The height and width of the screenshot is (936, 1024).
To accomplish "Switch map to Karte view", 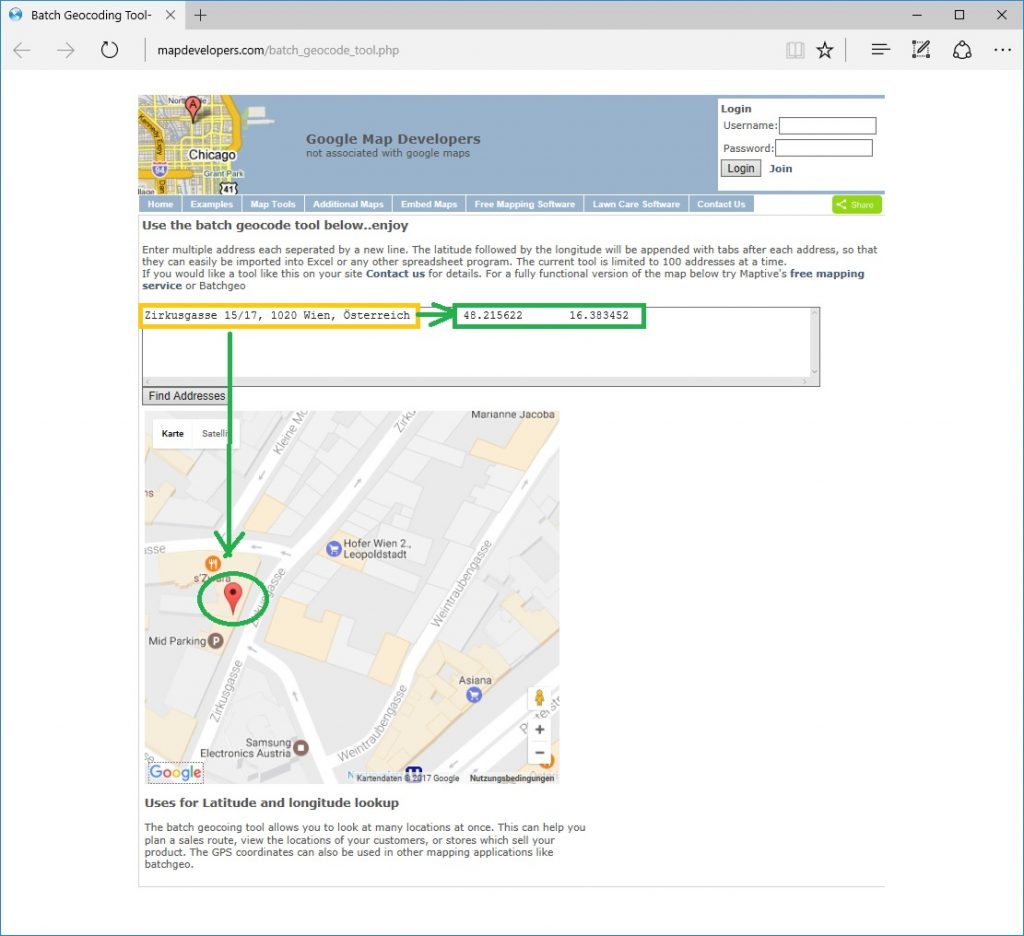I will pos(172,433).
